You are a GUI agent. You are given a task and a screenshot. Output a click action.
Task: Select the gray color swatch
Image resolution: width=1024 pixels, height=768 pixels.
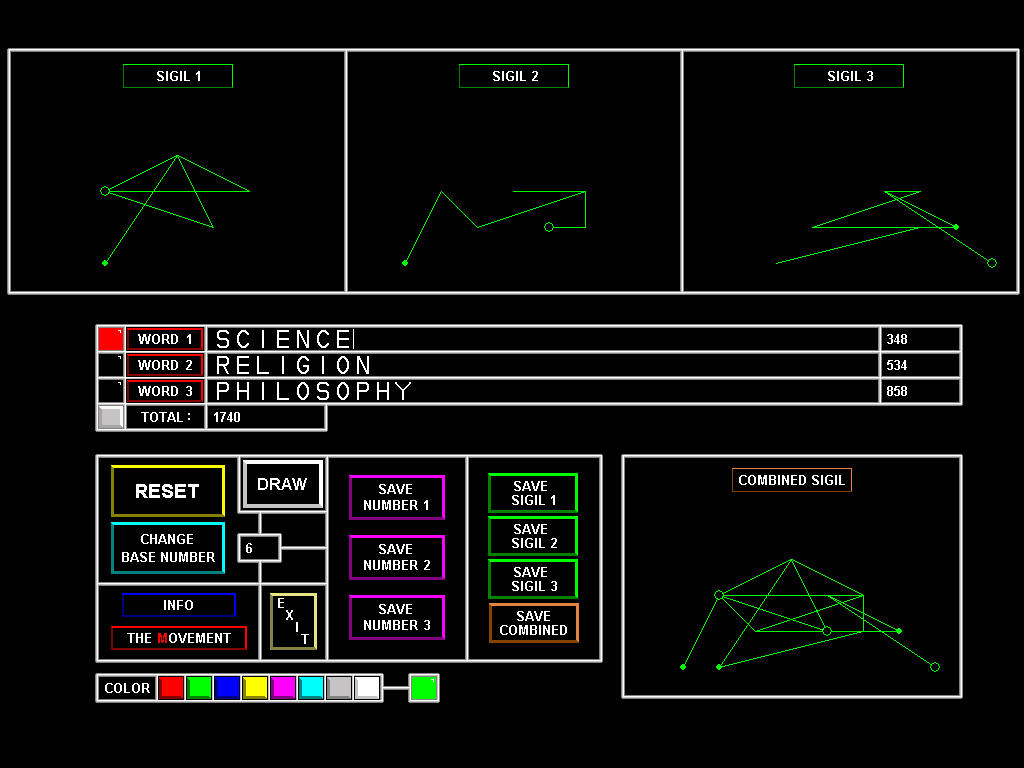[x=340, y=688]
